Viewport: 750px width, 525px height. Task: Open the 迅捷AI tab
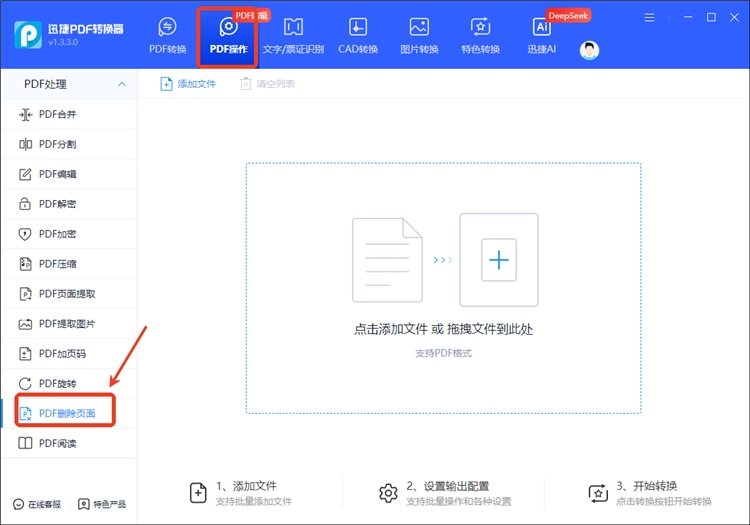coord(541,36)
